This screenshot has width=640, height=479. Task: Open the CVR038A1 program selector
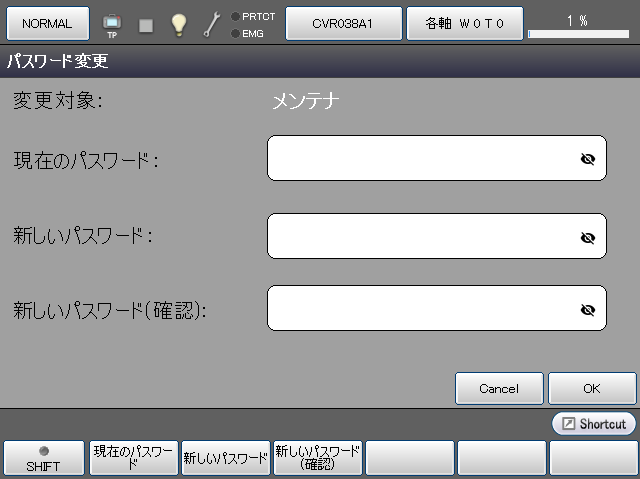(x=344, y=23)
